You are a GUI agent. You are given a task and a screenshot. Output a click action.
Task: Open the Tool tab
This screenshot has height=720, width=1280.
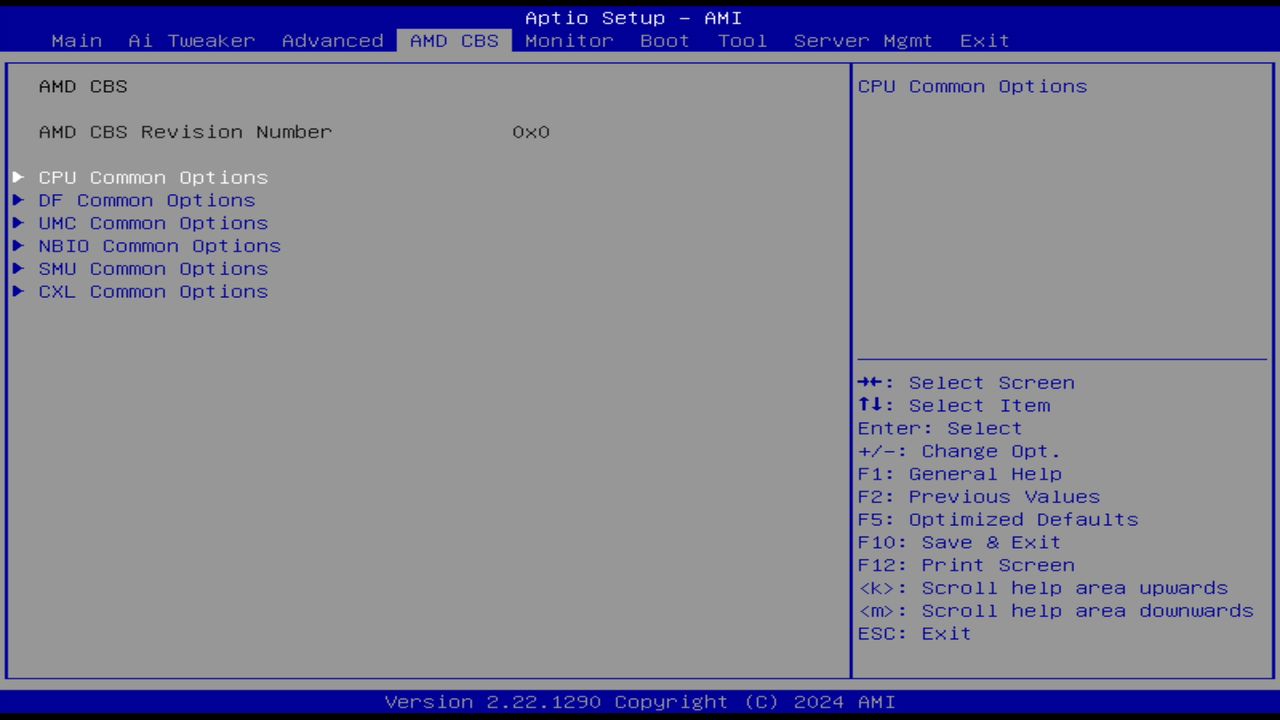(x=742, y=41)
